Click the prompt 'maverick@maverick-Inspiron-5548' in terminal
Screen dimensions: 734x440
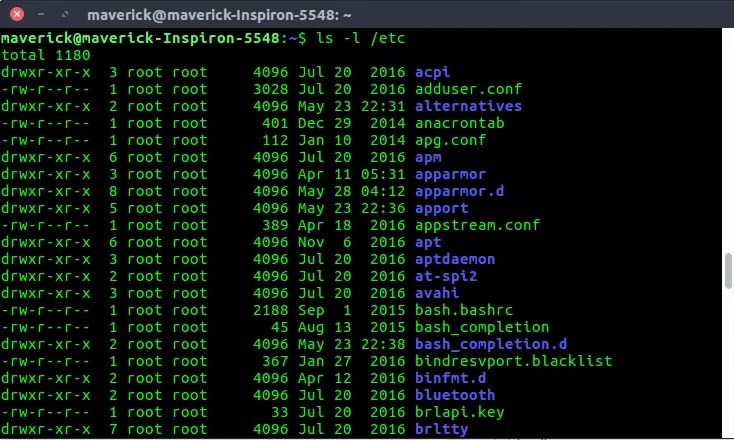click(140, 38)
